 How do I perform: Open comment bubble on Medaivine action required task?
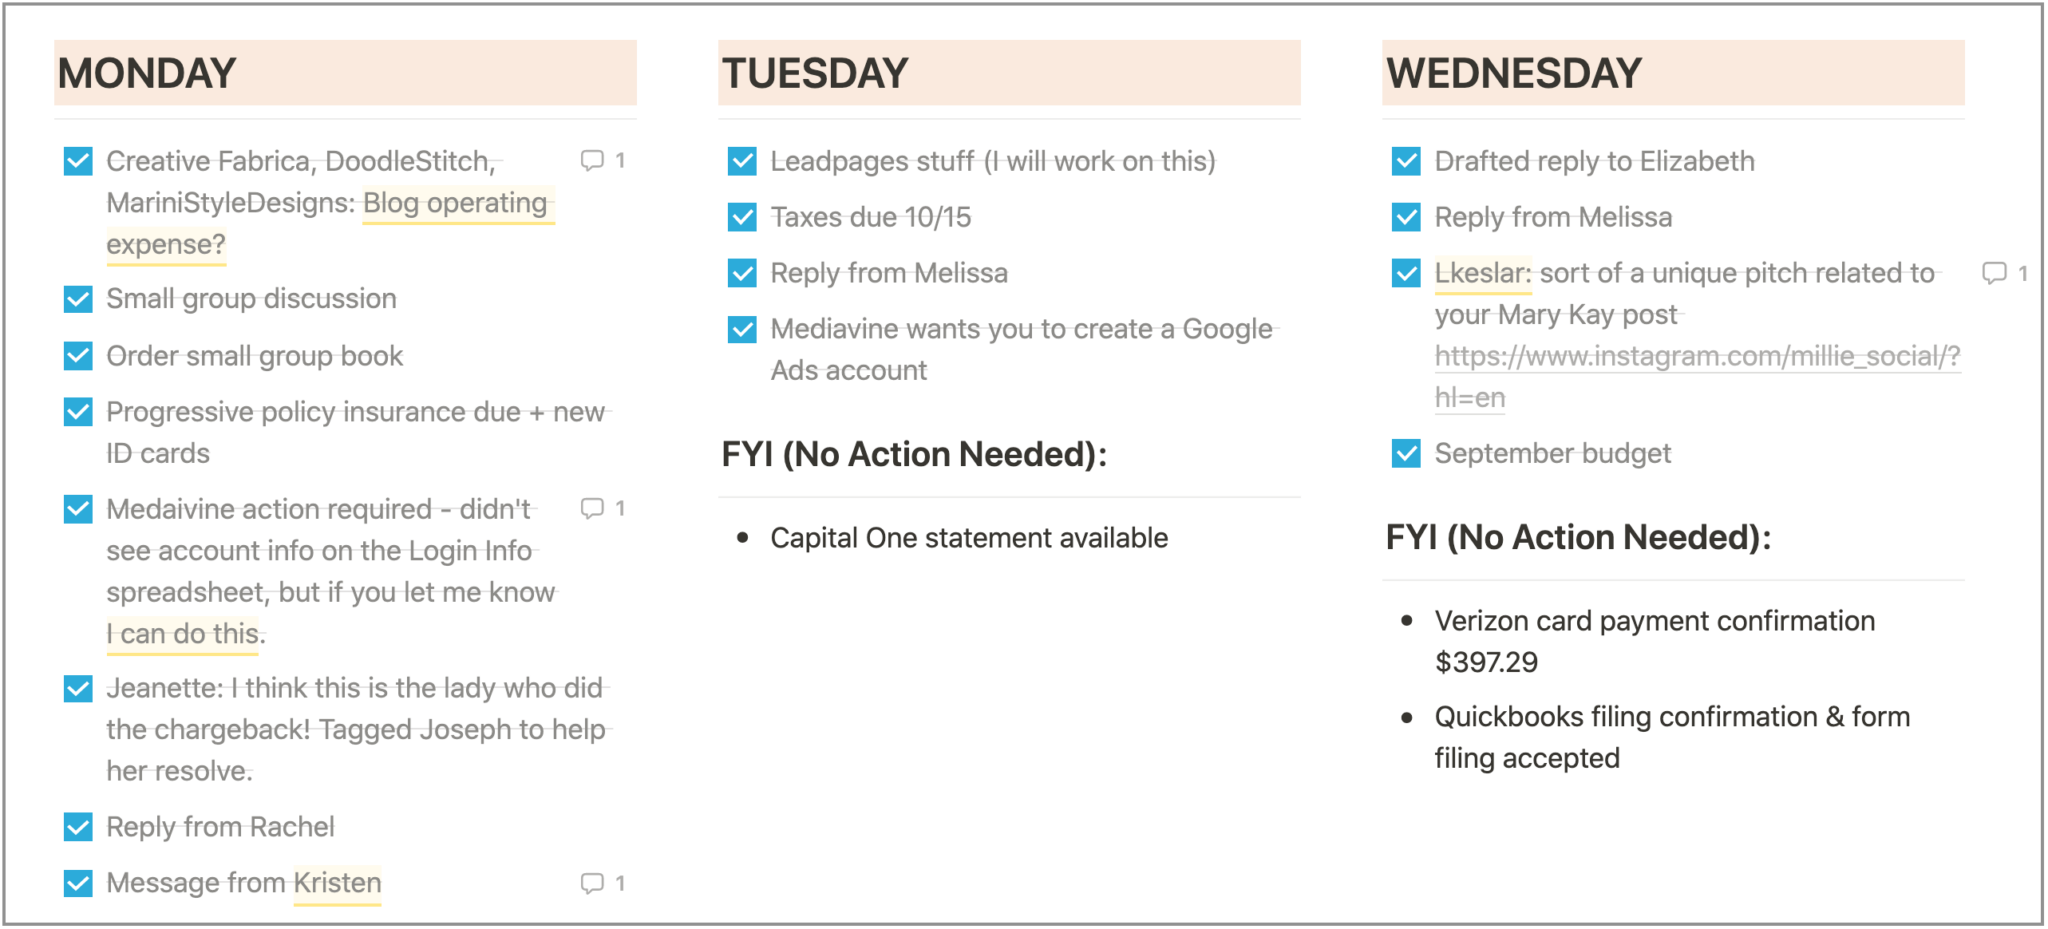(x=603, y=508)
